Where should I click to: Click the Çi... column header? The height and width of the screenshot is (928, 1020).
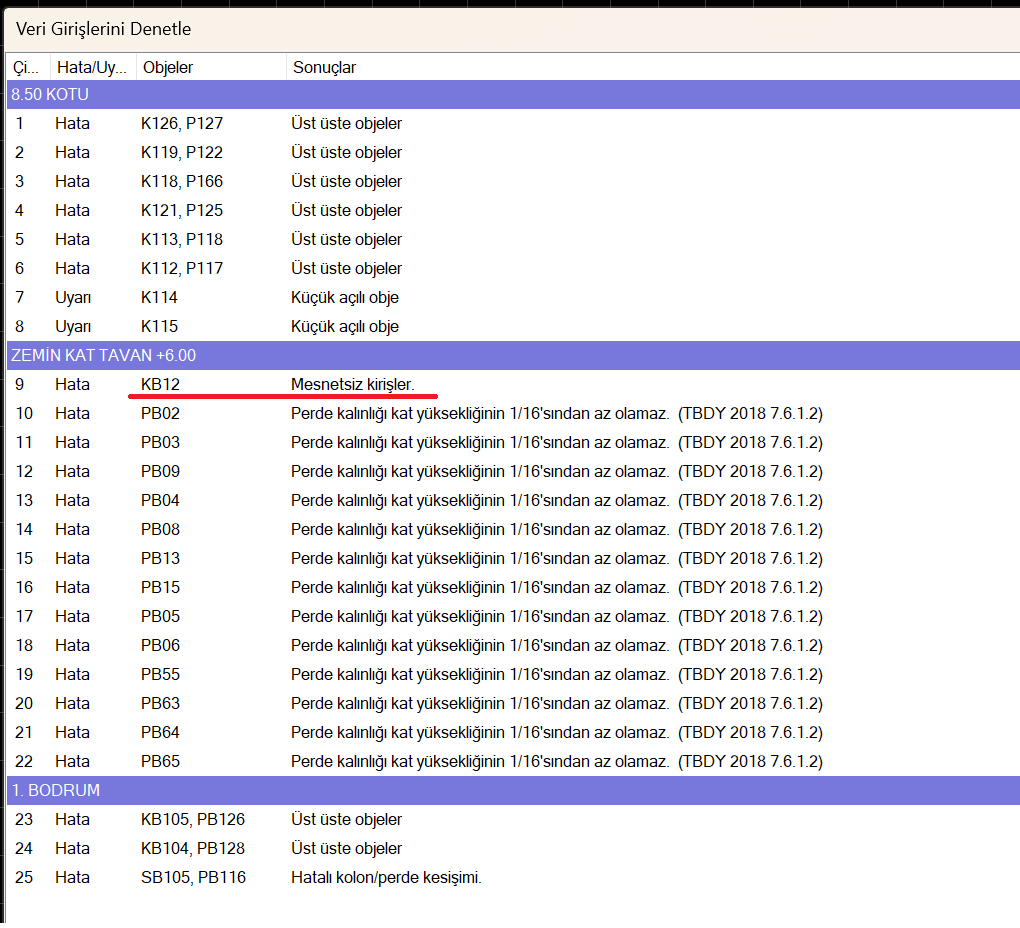tap(24, 67)
